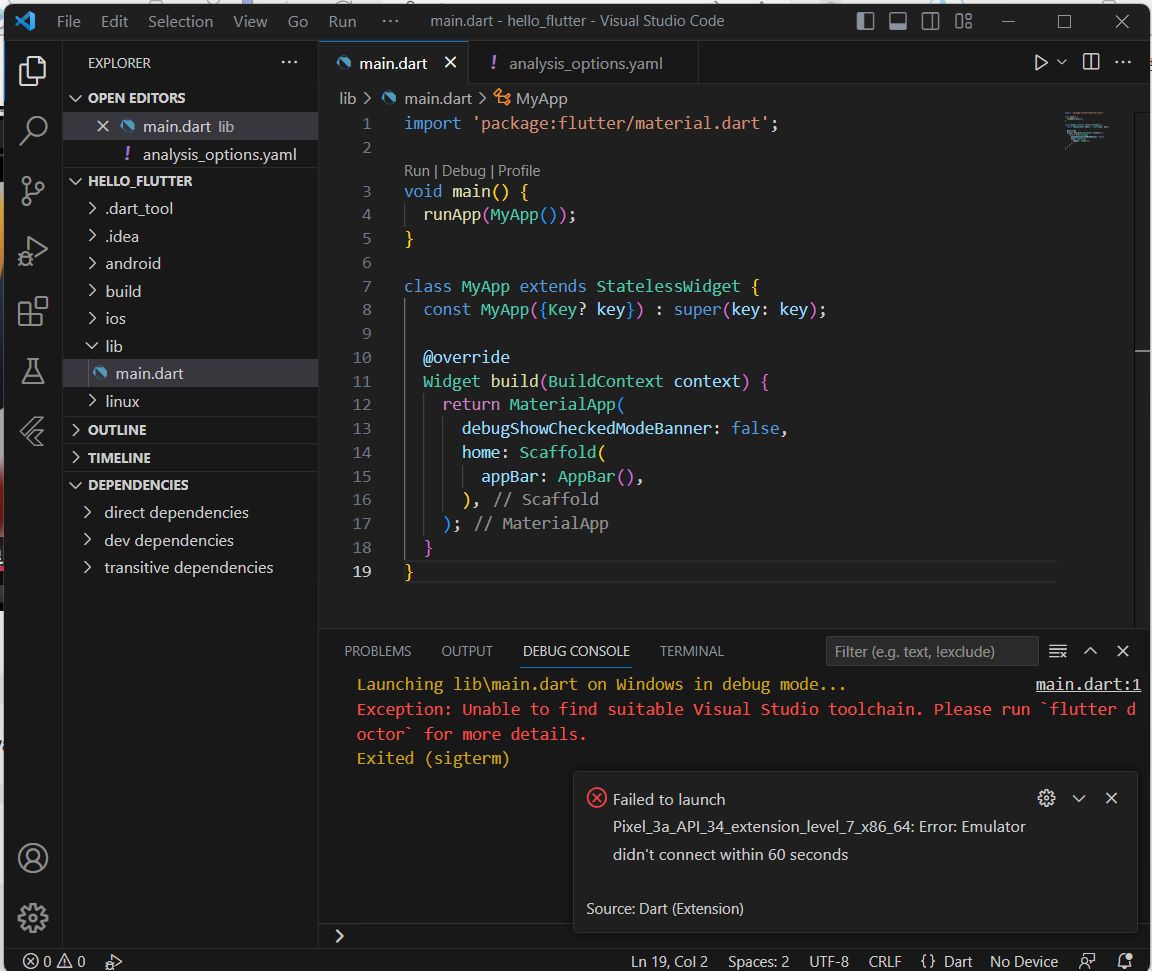Click Debug CodeLens above main()

click(464, 170)
